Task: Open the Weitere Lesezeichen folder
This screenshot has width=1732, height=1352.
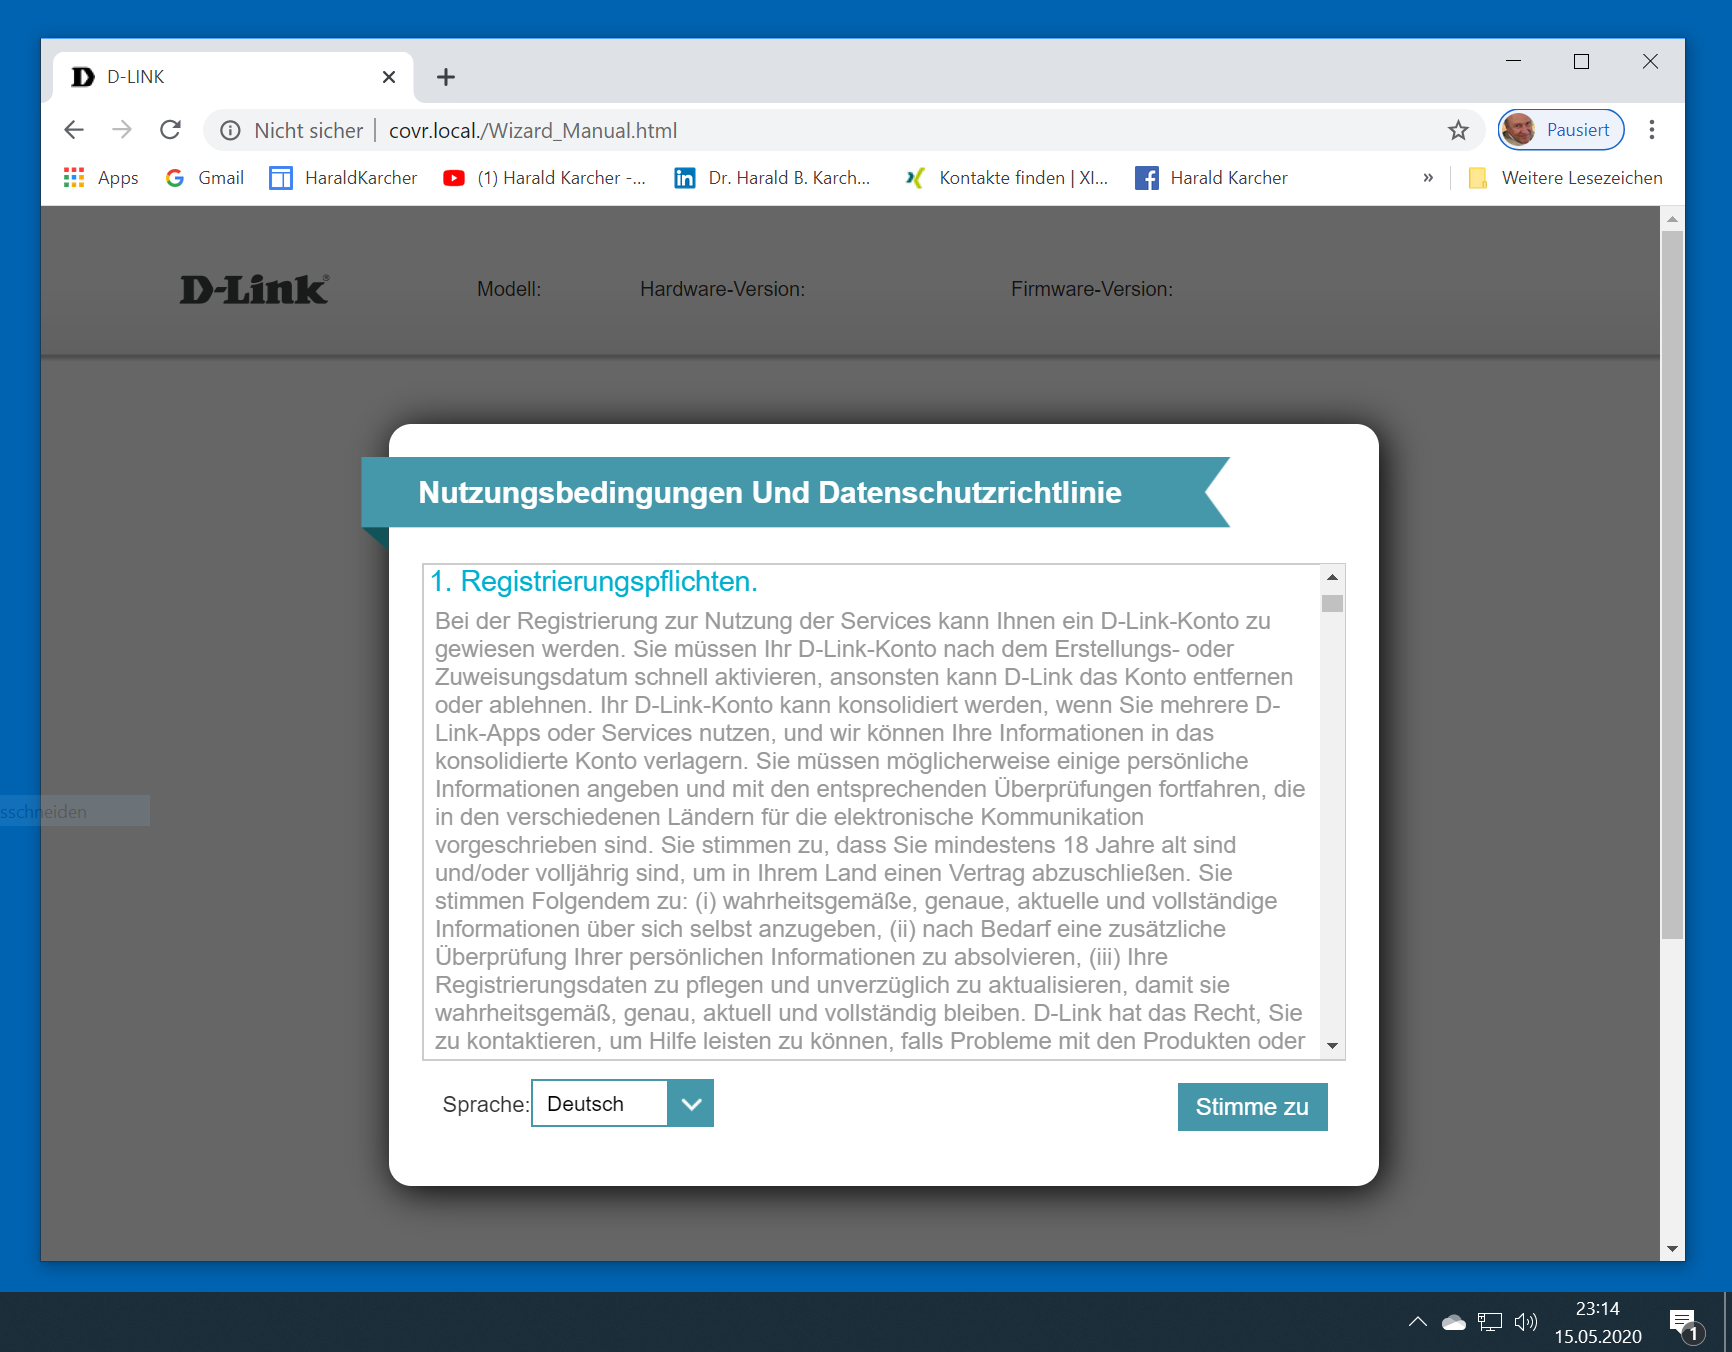Action: pos(1565,178)
